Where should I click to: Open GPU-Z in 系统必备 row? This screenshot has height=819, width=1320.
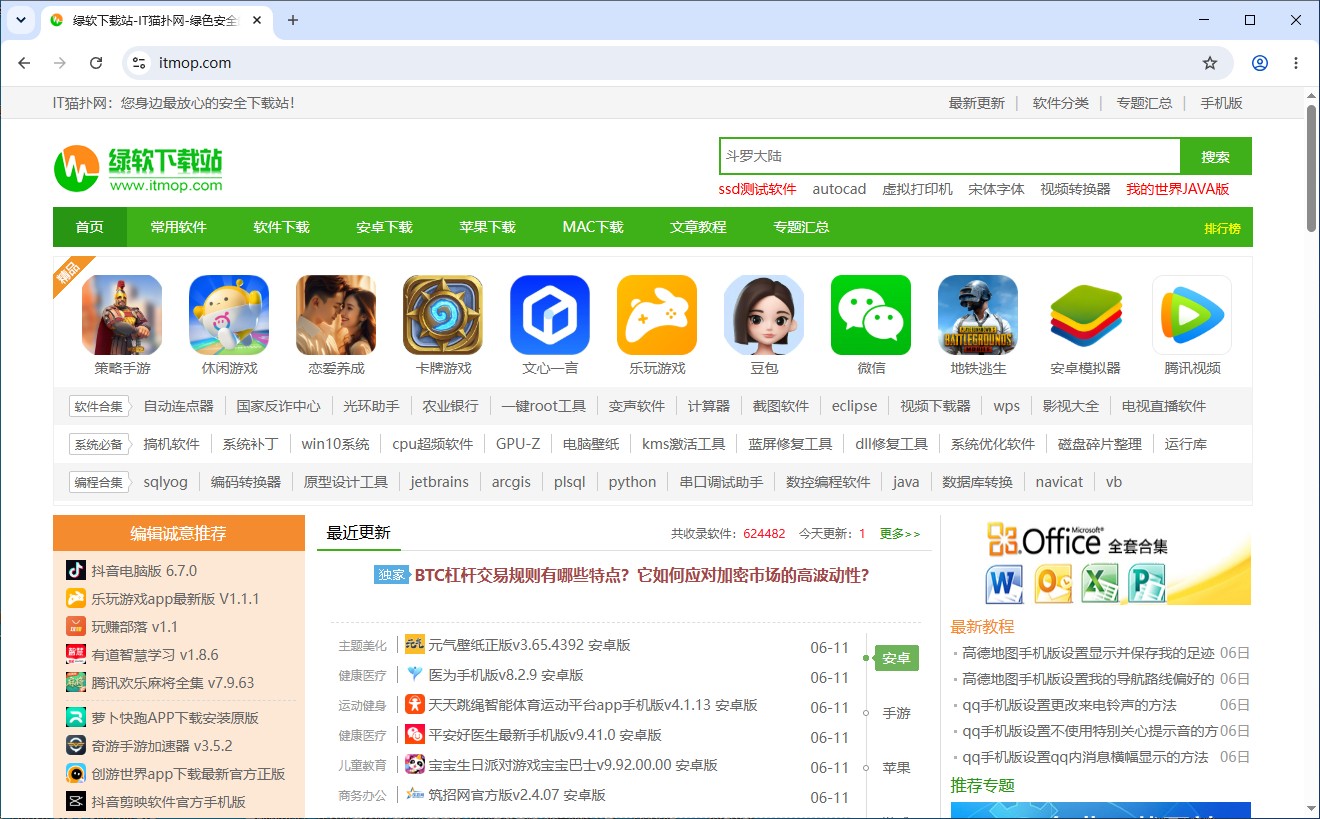tap(518, 444)
